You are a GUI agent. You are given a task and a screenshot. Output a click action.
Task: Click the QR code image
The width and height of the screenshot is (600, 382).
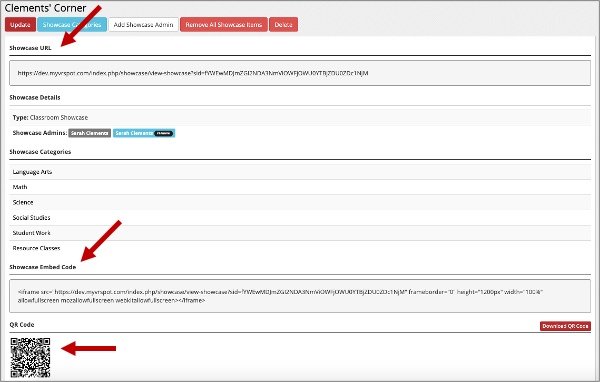point(30,358)
